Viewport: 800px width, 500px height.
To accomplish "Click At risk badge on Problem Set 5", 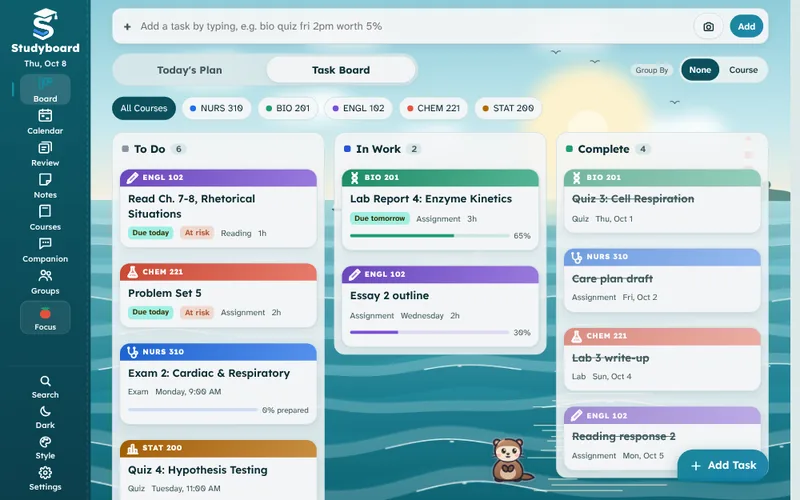I will point(197,312).
